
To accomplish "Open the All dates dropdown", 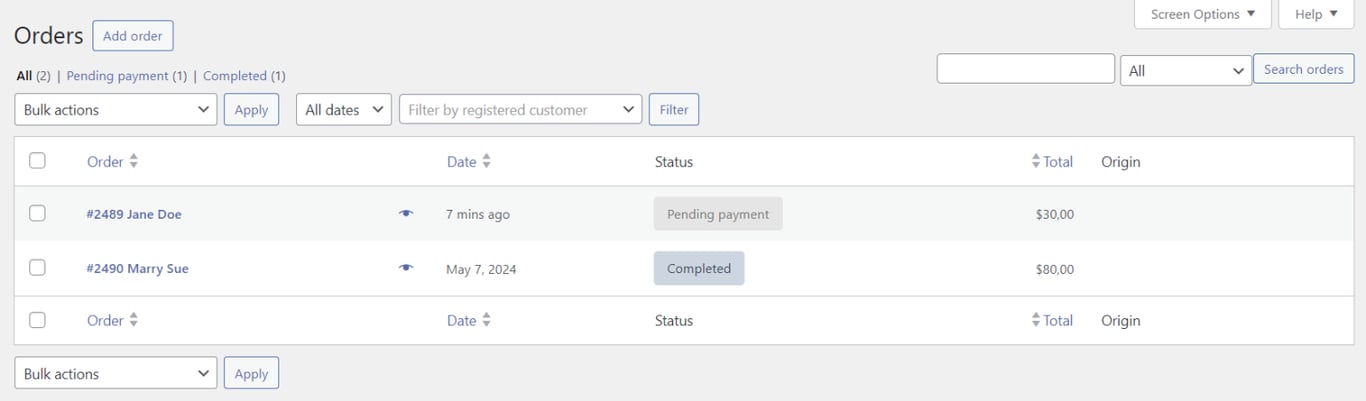I will point(344,110).
